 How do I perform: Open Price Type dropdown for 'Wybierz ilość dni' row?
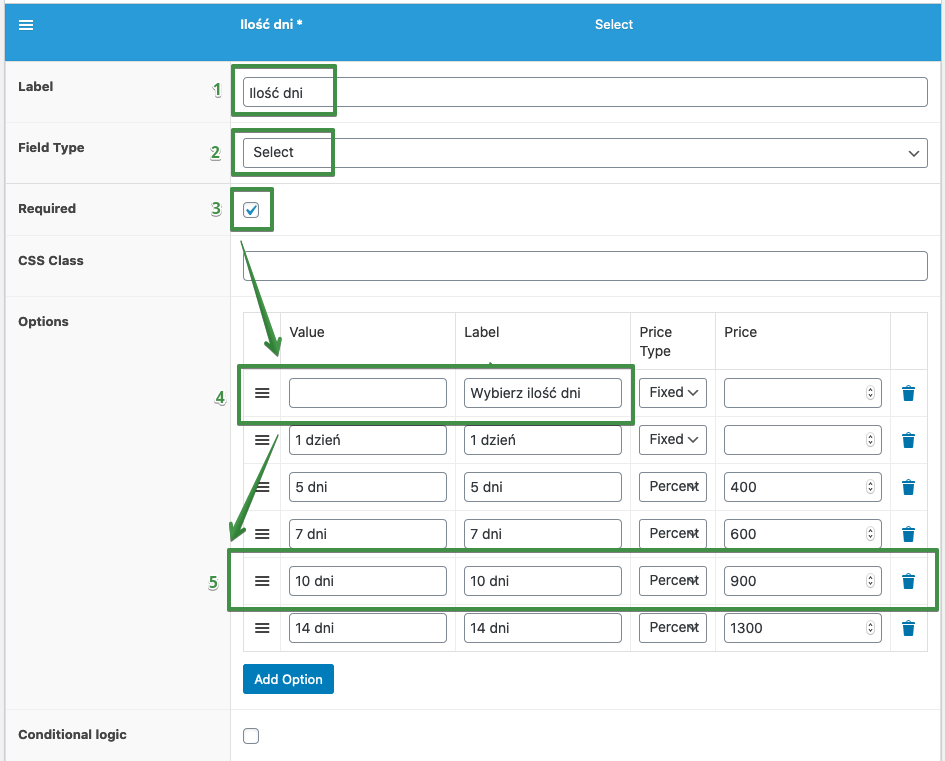tap(673, 393)
